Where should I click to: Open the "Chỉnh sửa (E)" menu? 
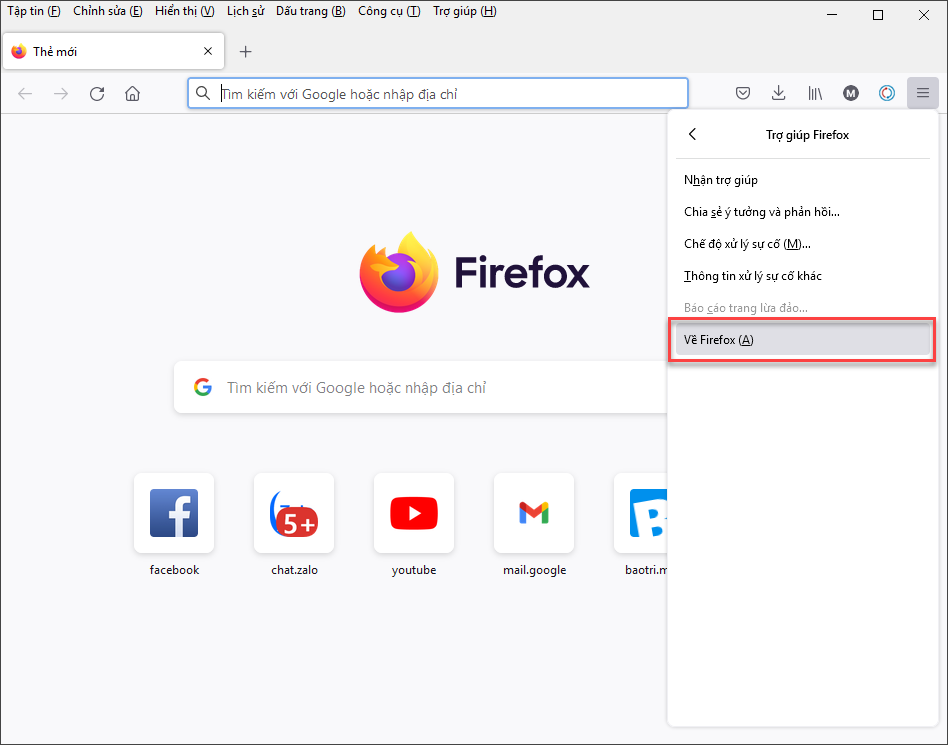point(108,11)
